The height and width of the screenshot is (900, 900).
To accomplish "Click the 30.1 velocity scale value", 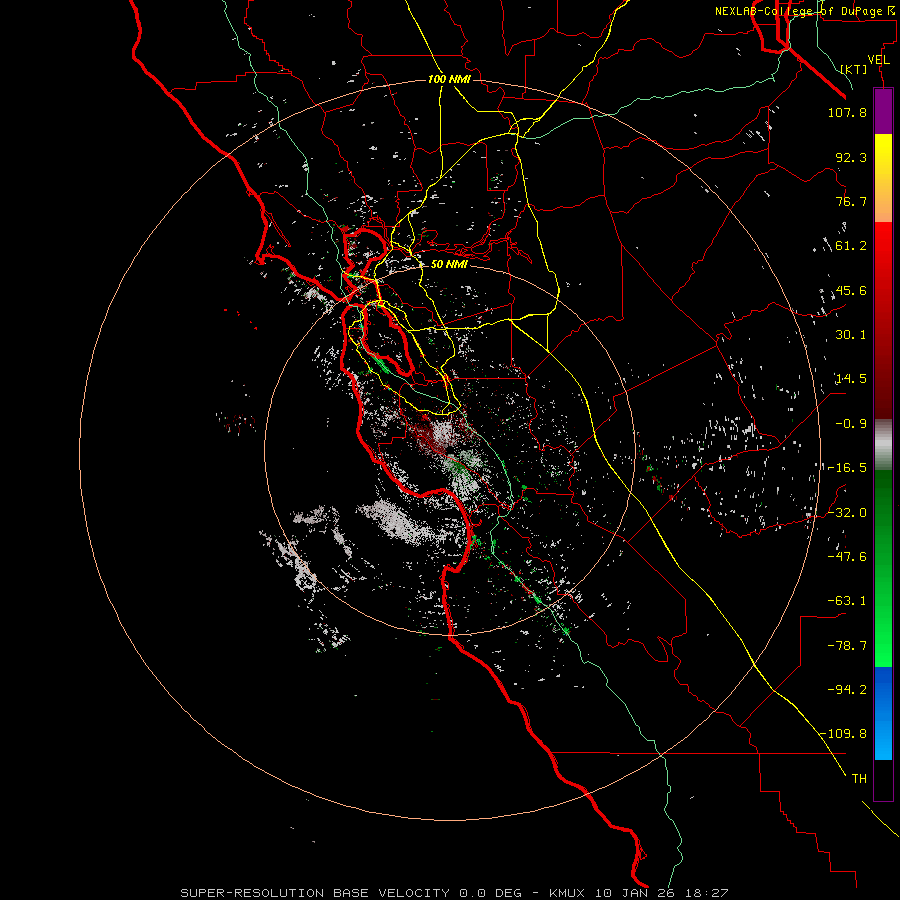I will tap(851, 335).
